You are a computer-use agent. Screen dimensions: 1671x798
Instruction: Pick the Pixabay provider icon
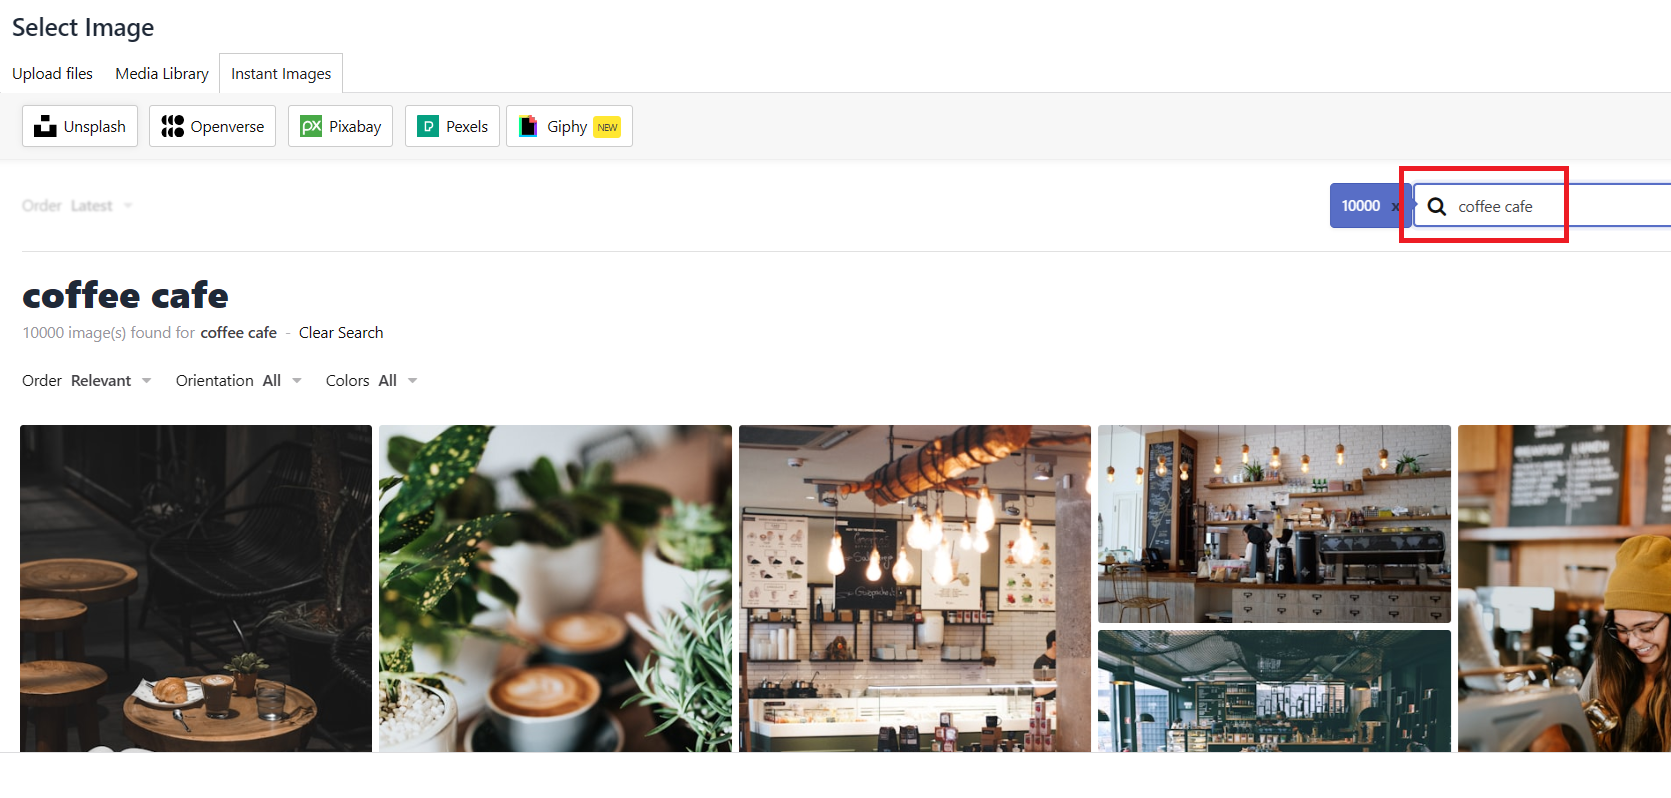click(311, 126)
